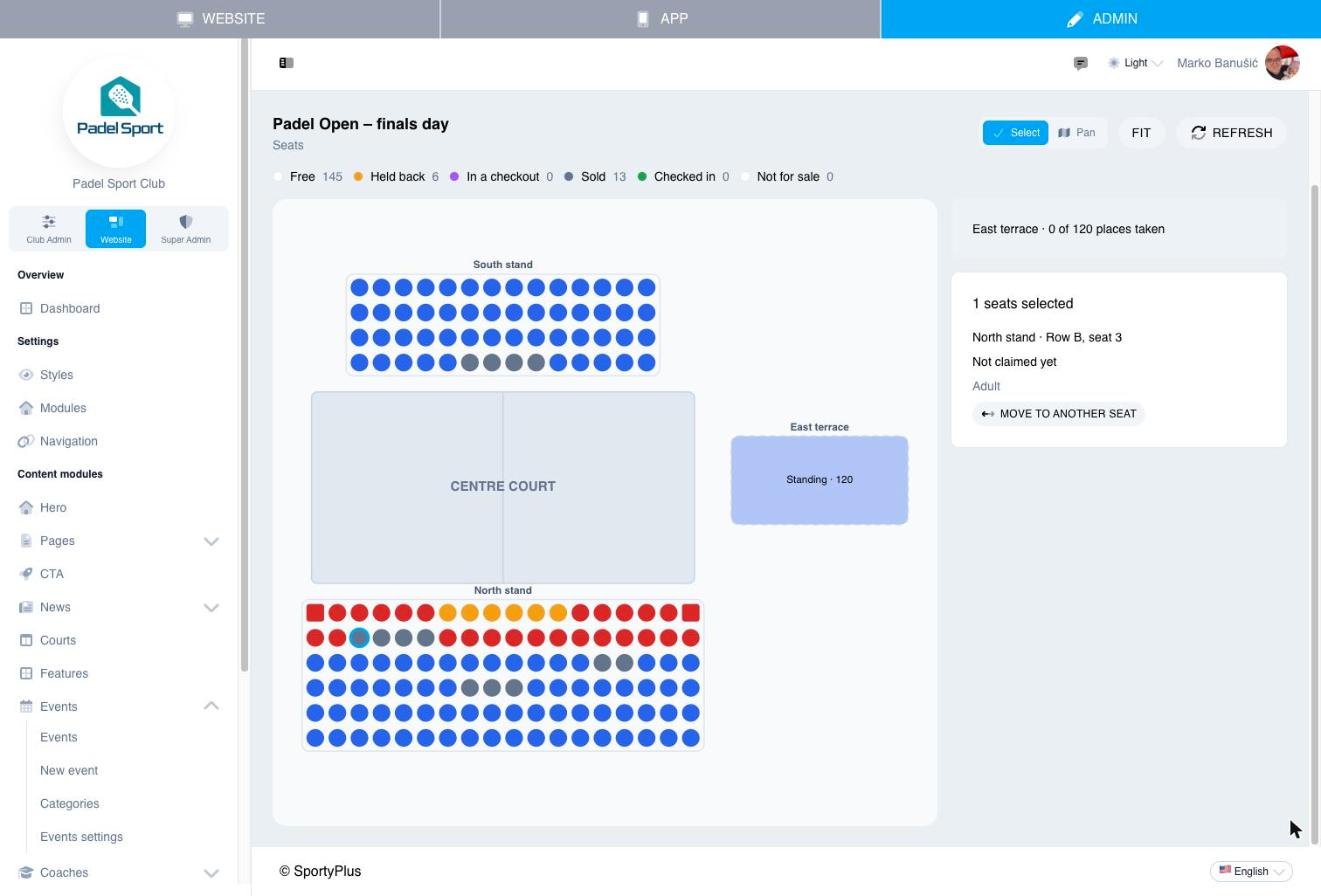Click the In a checkout purple legend dot
This screenshot has height=896, width=1321.
pyautogui.click(x=454, y=177)
